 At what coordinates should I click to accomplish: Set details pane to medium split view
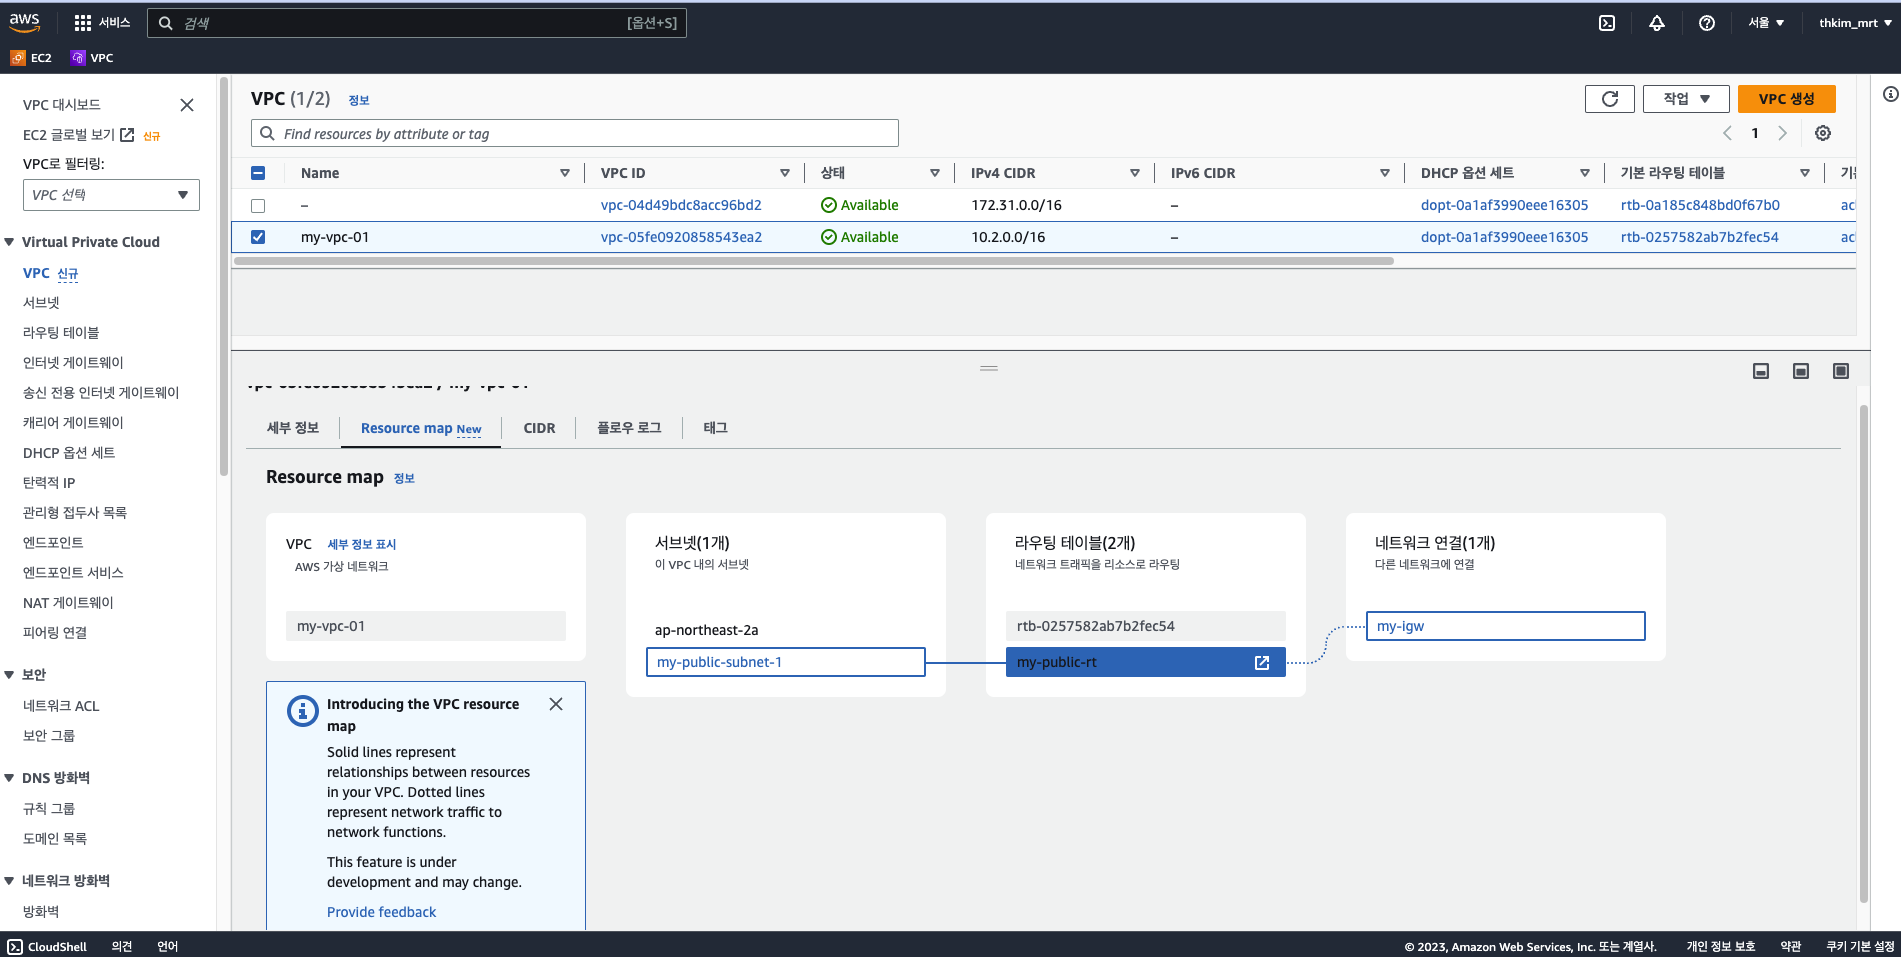click(x=1801, y=371)
